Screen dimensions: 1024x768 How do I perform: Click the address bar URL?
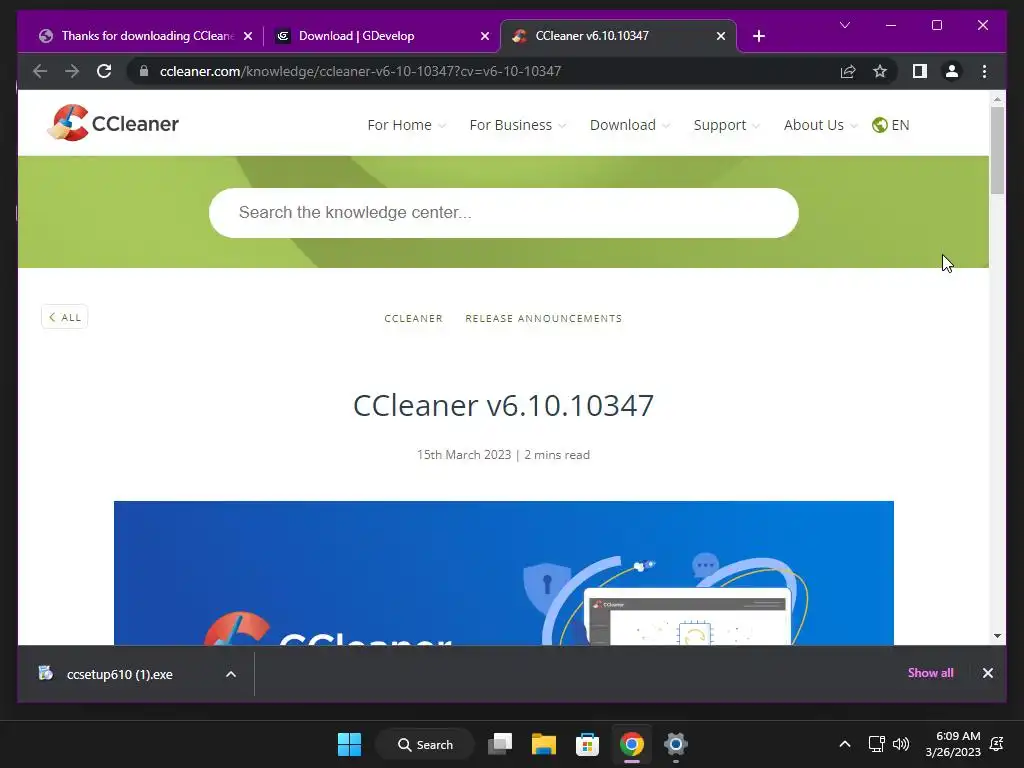coord(360,71)
